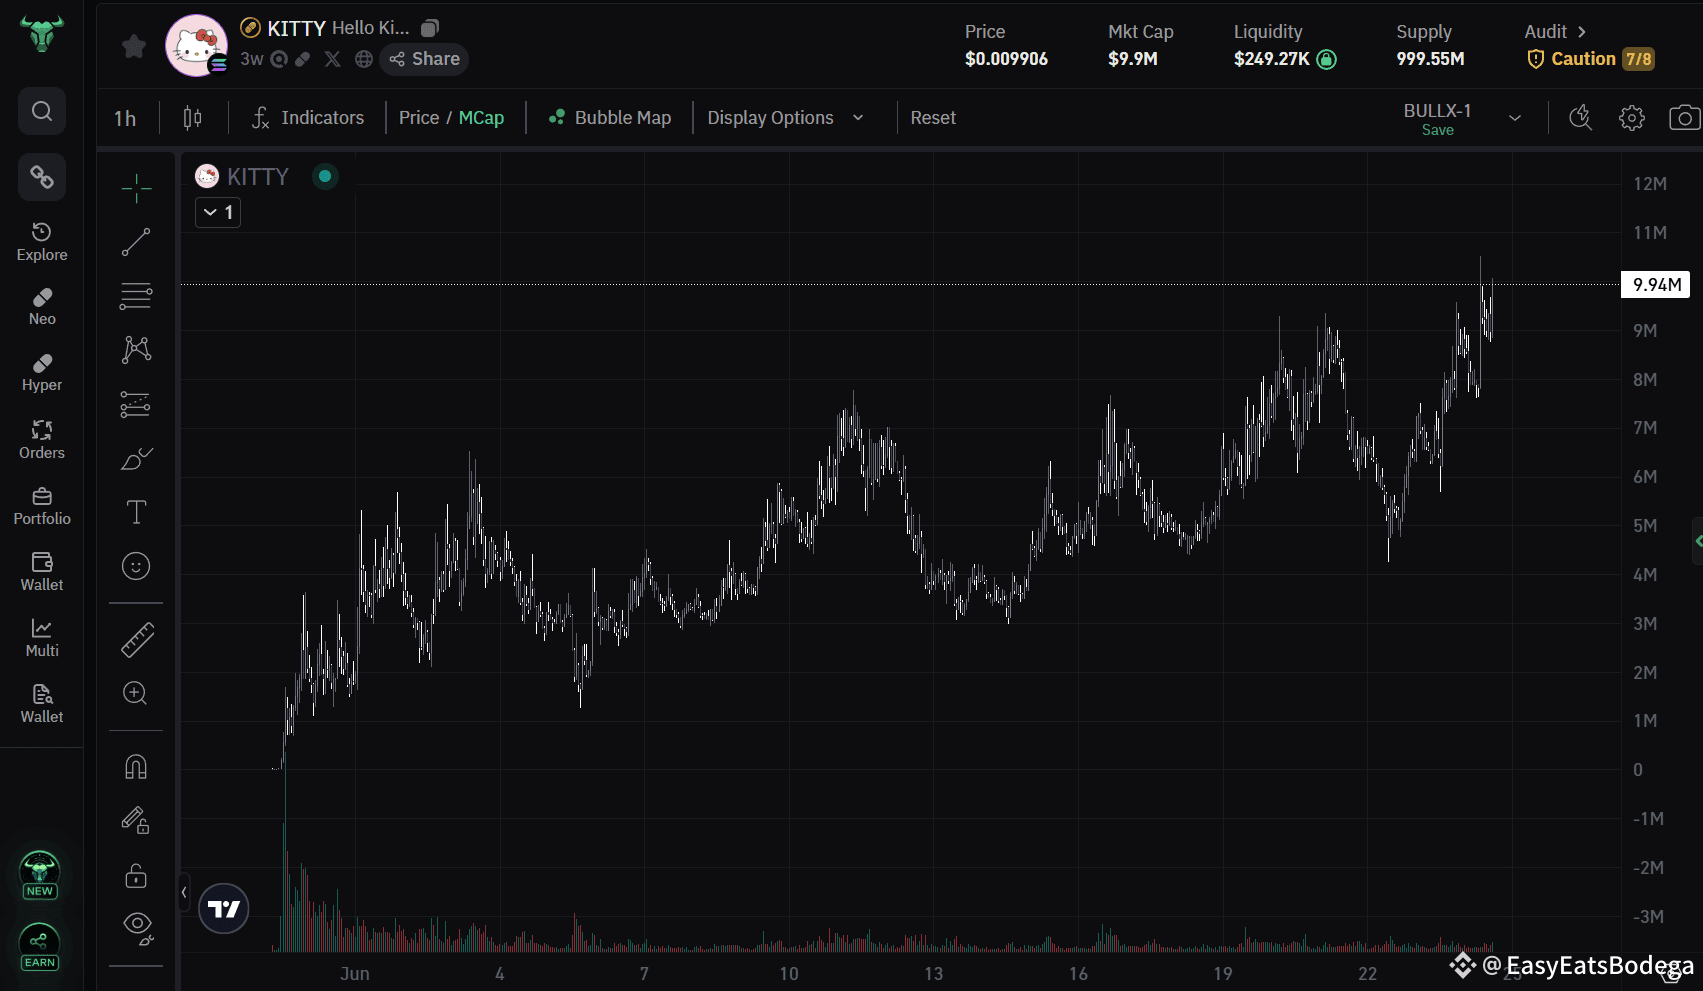
Task: Click the Supply value 999.55M
Action: (1430, 59)
